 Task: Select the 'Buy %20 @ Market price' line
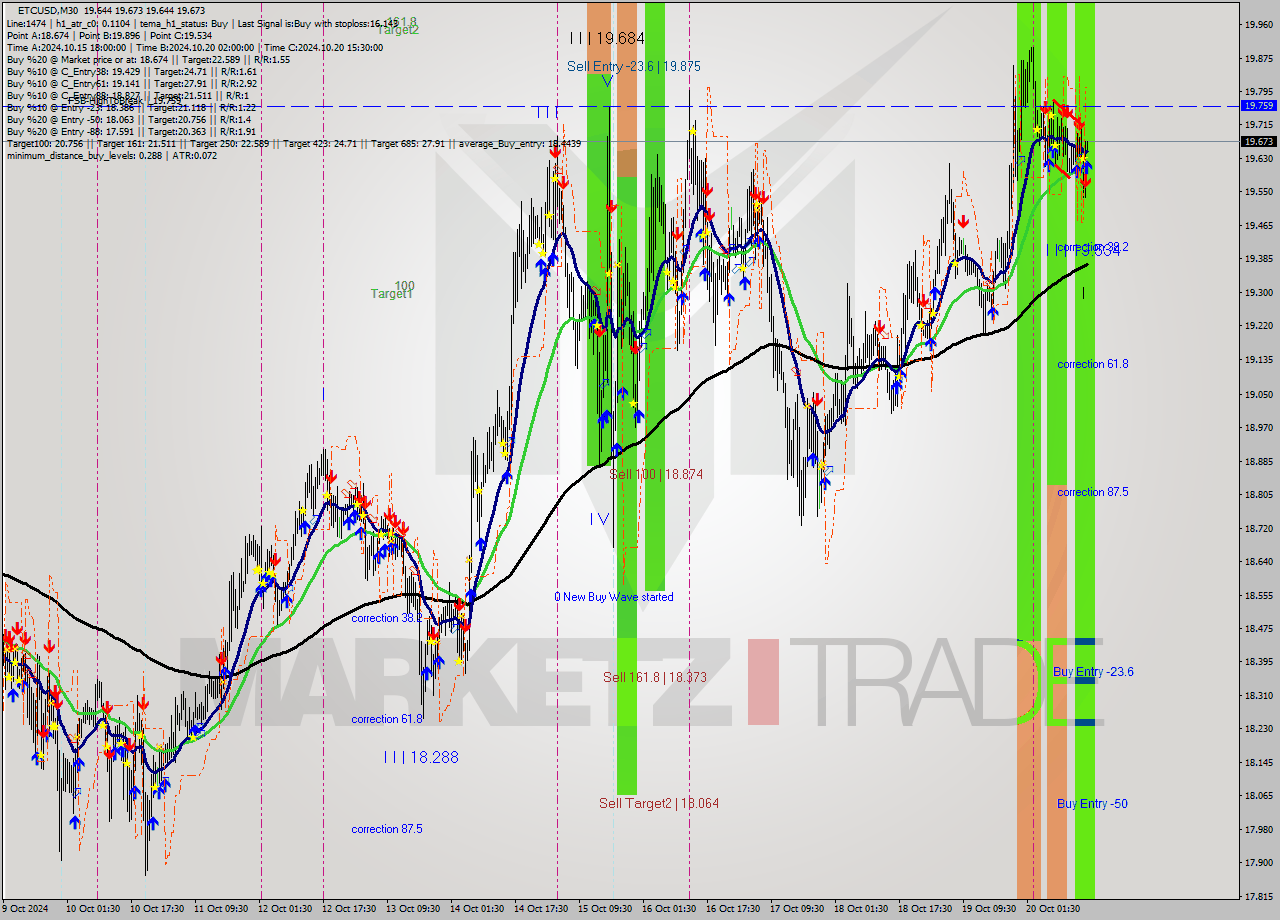coord(148,60)
